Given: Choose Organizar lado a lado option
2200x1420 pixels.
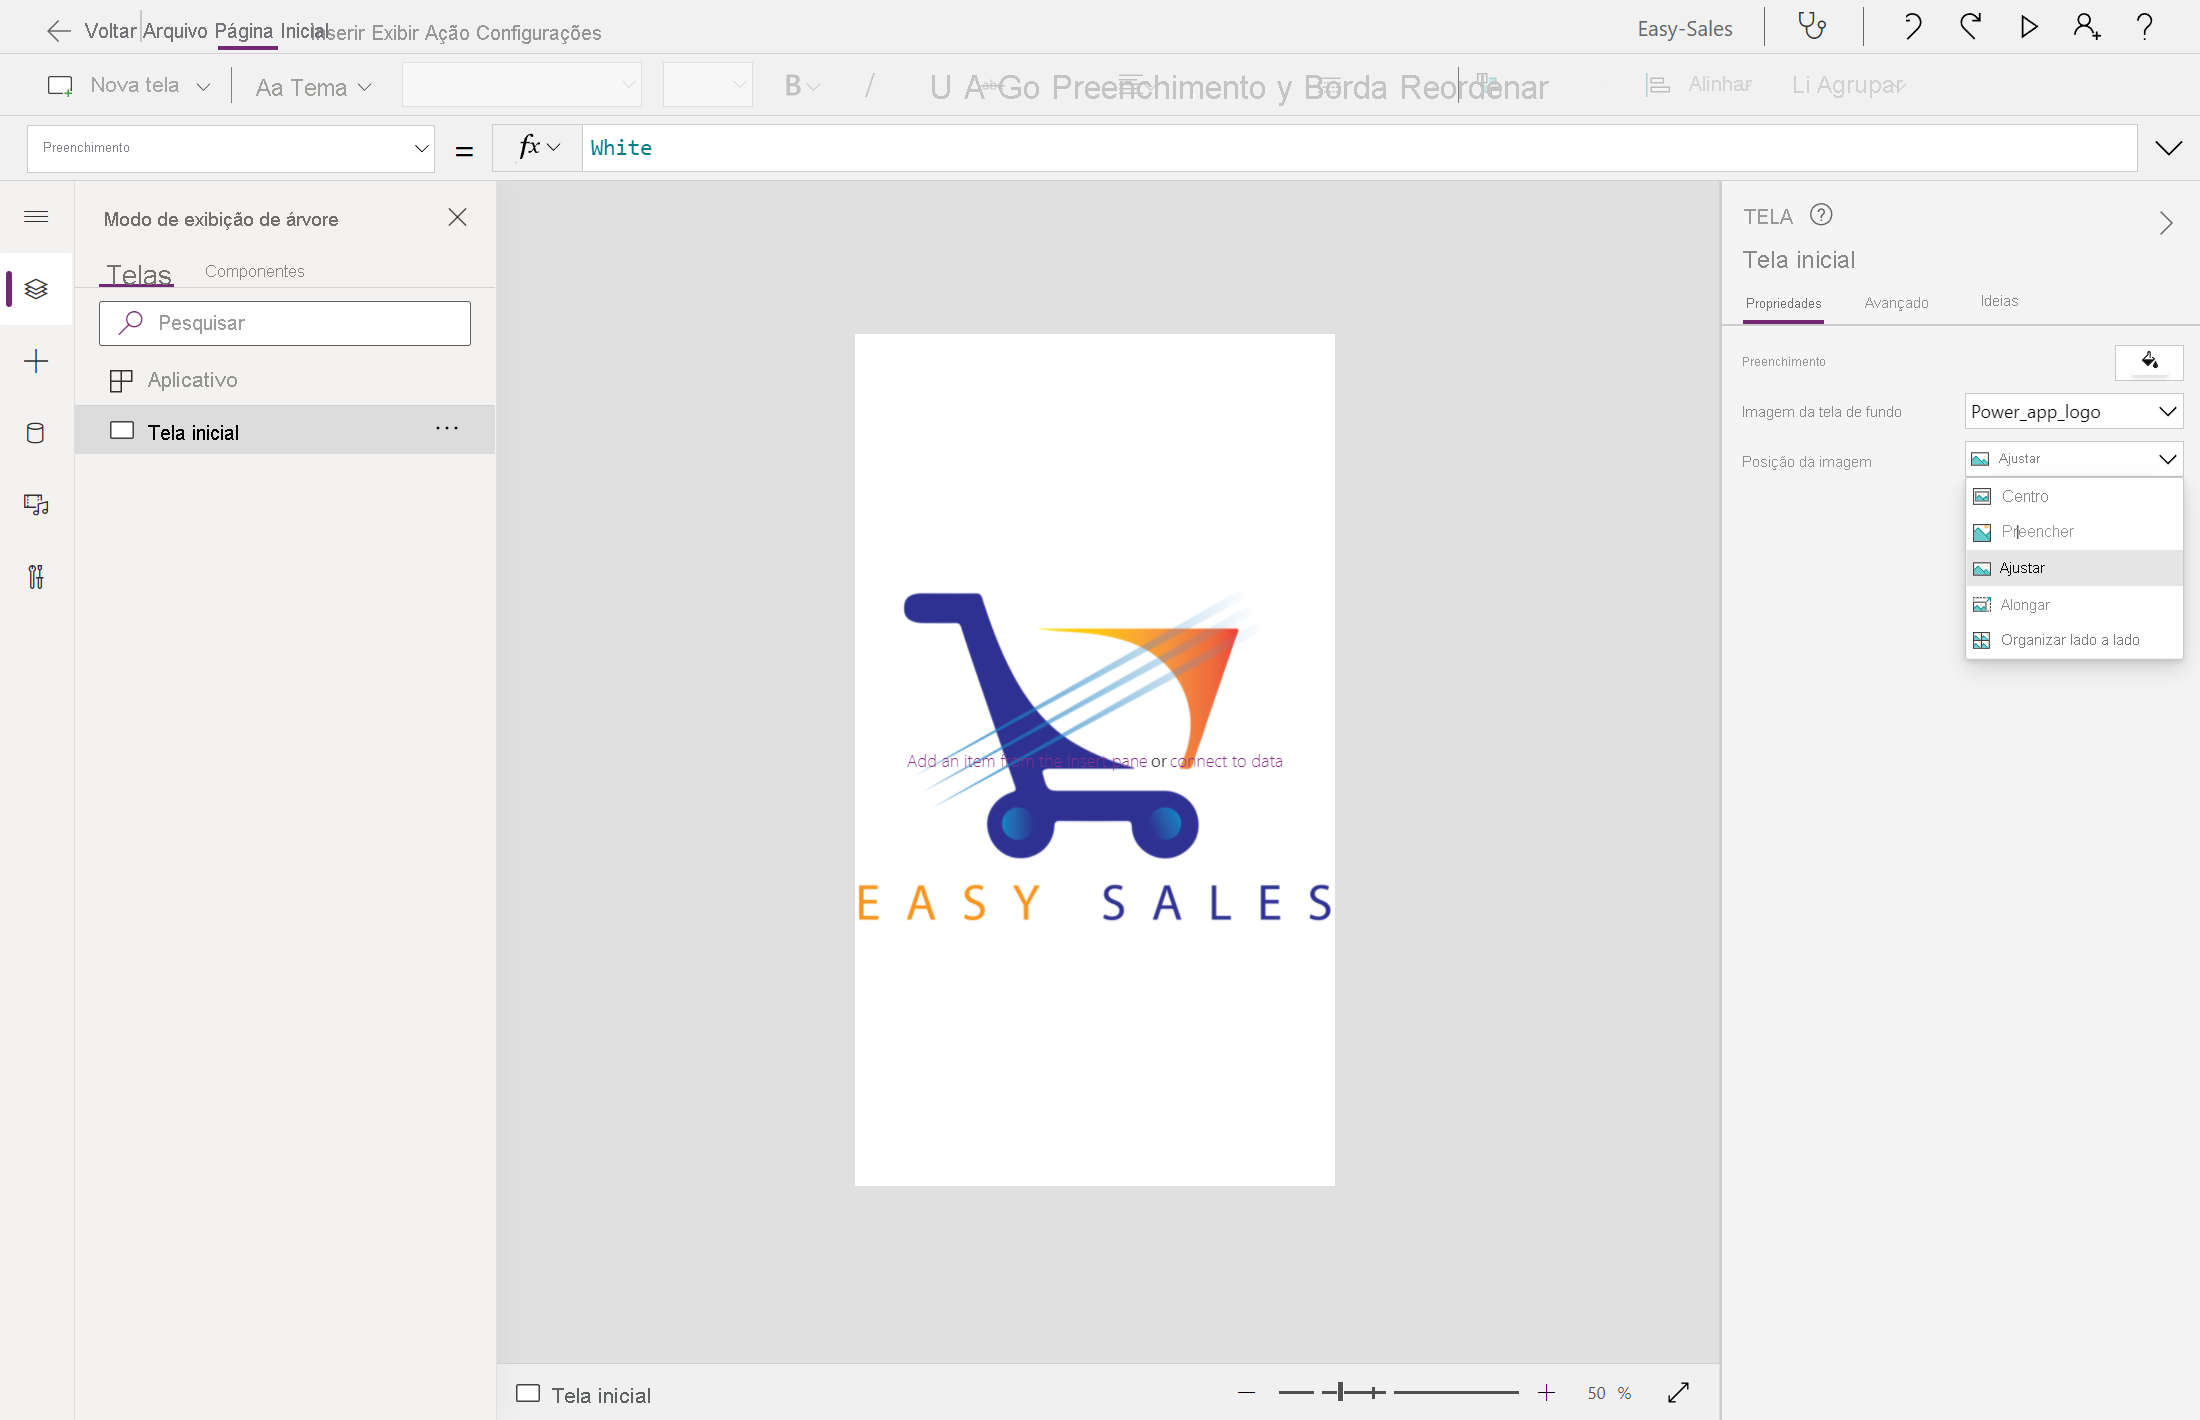Looking at the screenshot, I should click(x=2069, y=640).
